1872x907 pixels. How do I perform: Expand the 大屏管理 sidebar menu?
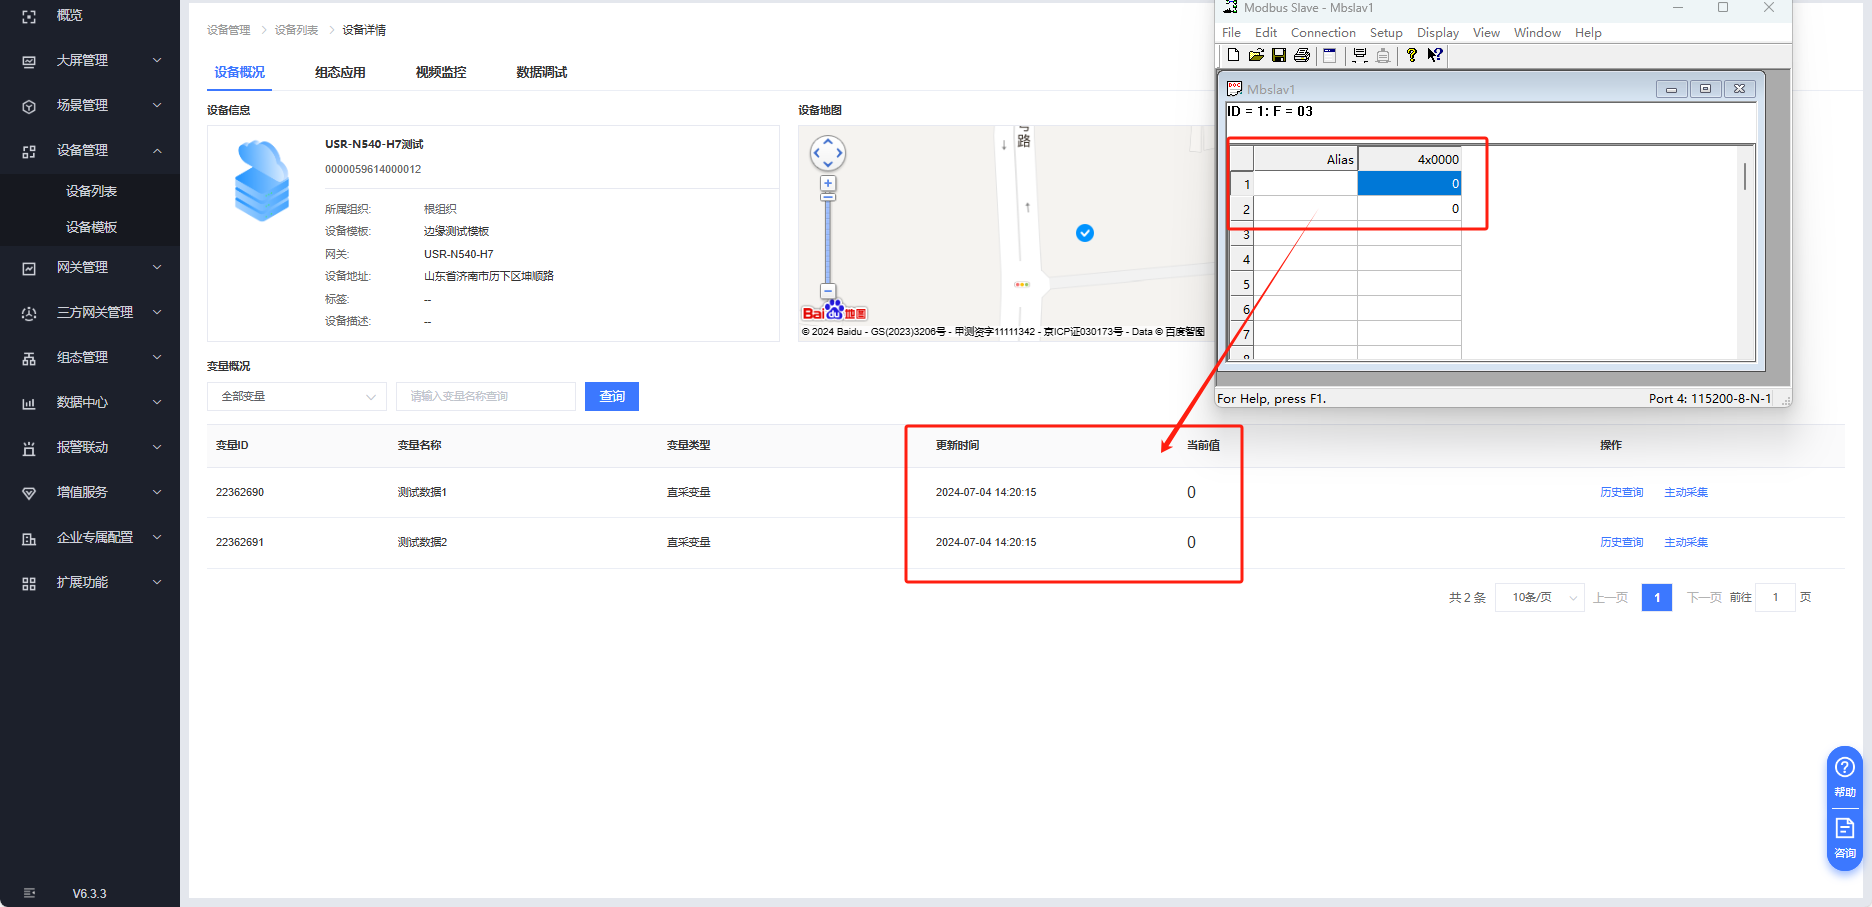[90, 60]
